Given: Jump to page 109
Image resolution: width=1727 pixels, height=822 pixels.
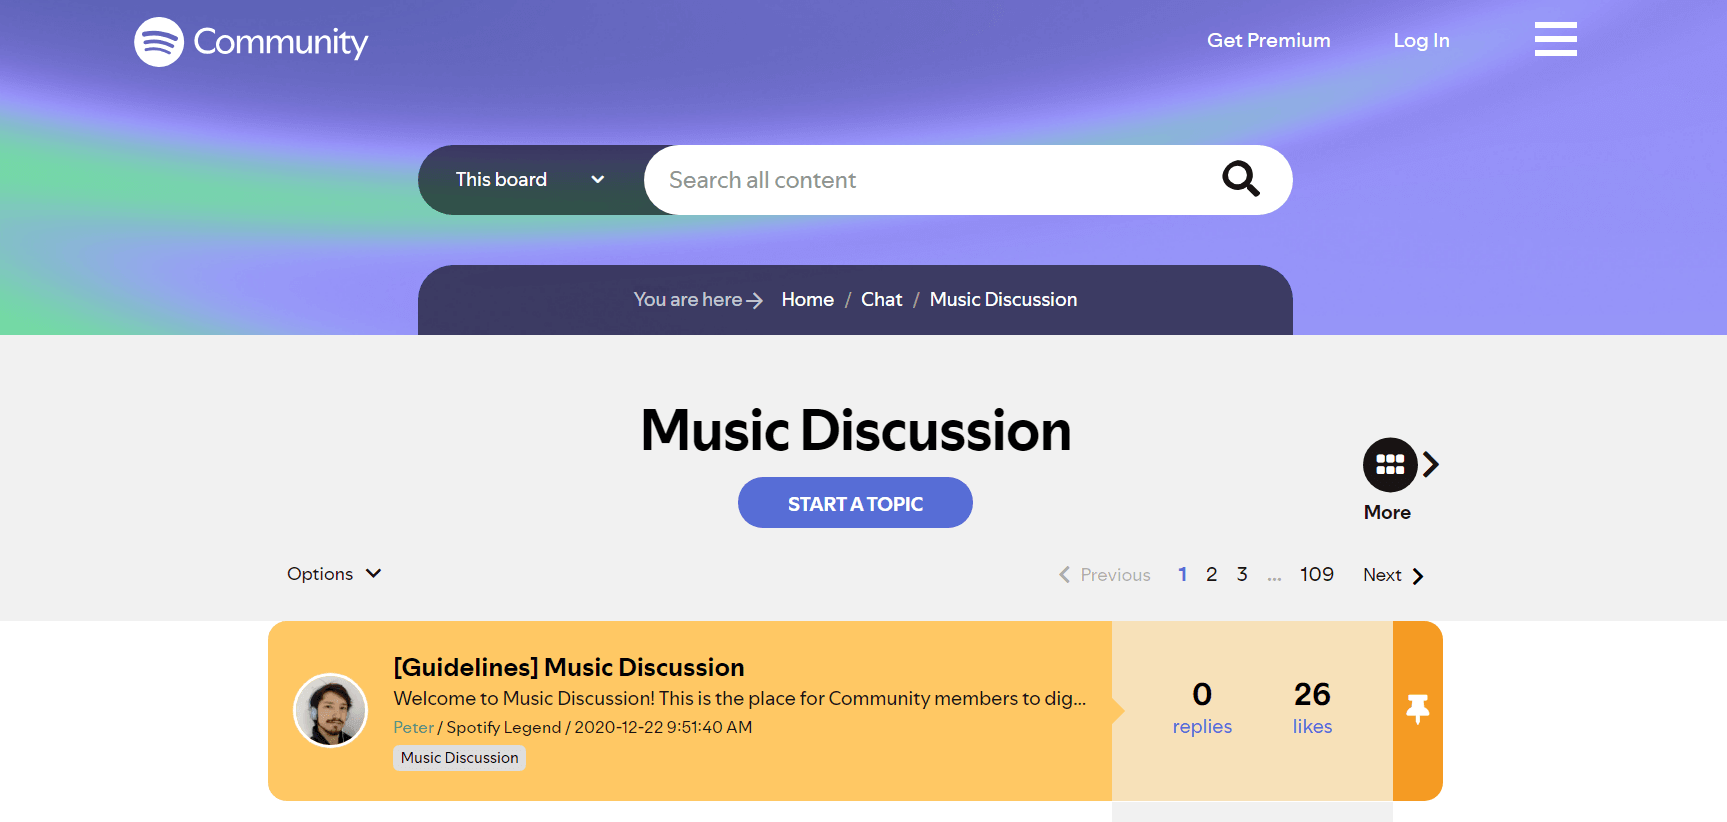Looking at the screenshot, I should (1316, 574).
